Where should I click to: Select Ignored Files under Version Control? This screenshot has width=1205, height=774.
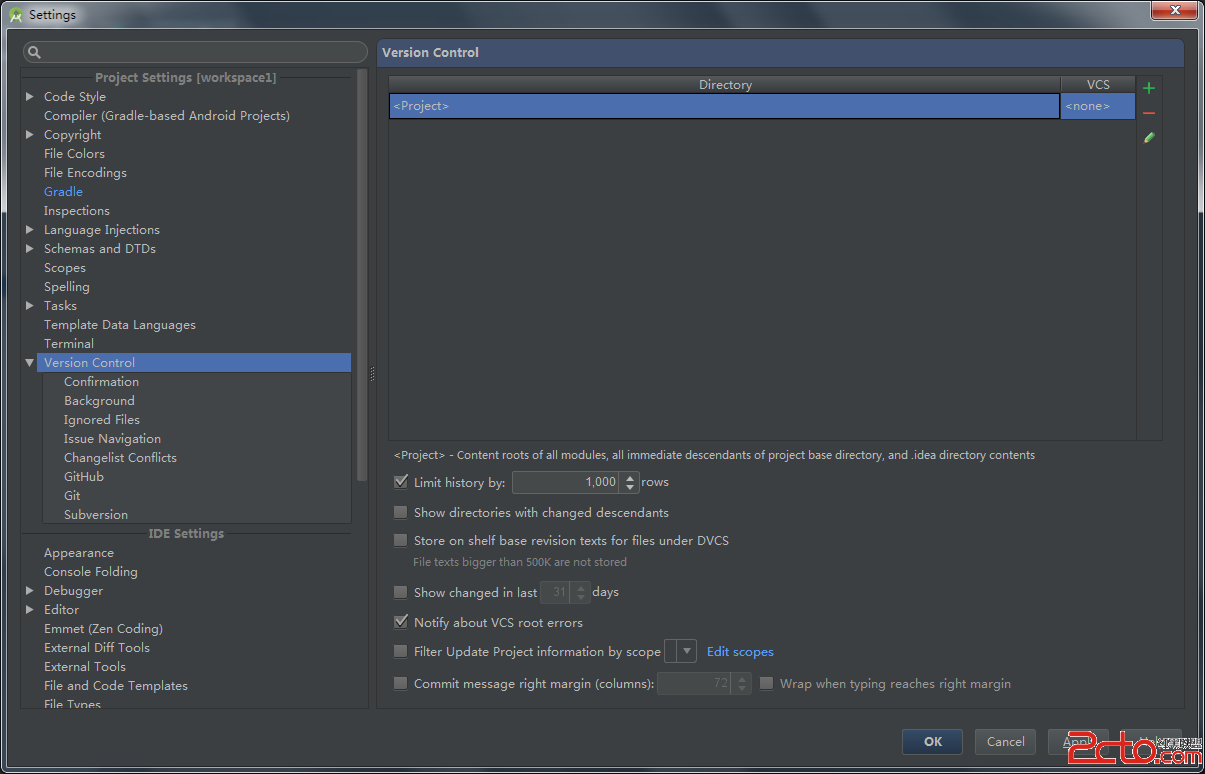click(x=102, y=420)
